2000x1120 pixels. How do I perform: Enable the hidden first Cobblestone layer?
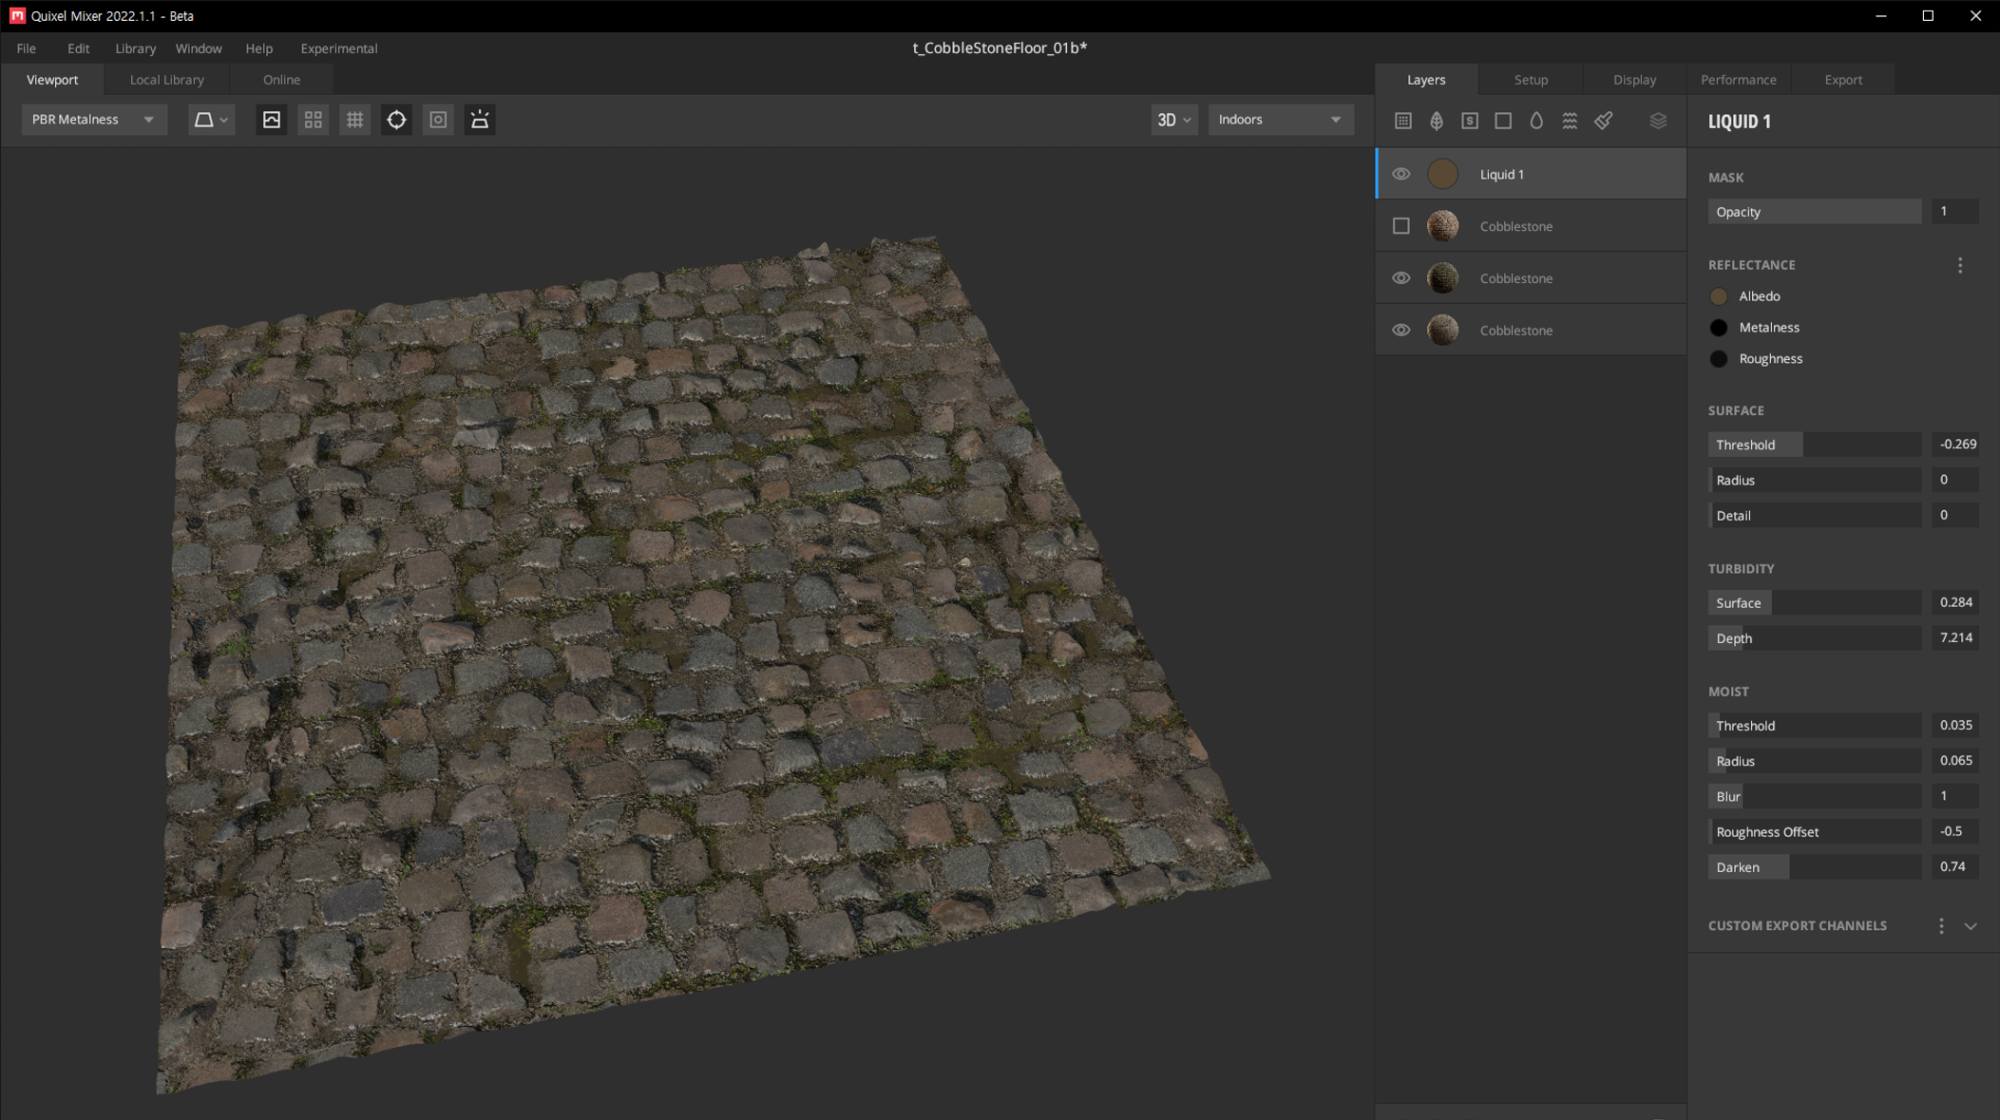point(1401,226)
